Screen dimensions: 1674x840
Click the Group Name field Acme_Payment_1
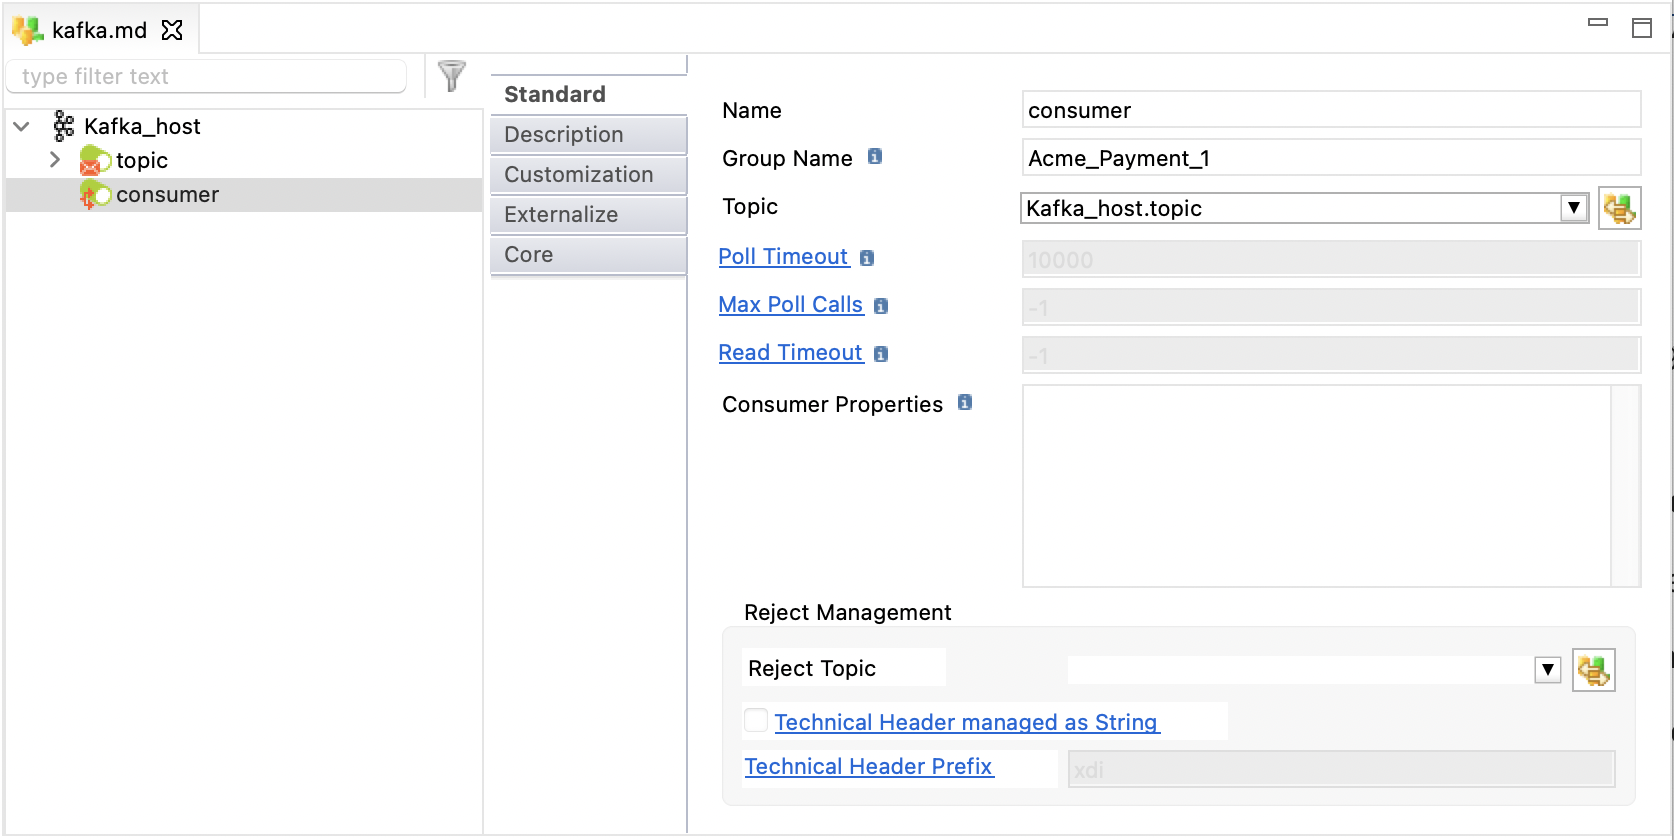pos(1331,158)
